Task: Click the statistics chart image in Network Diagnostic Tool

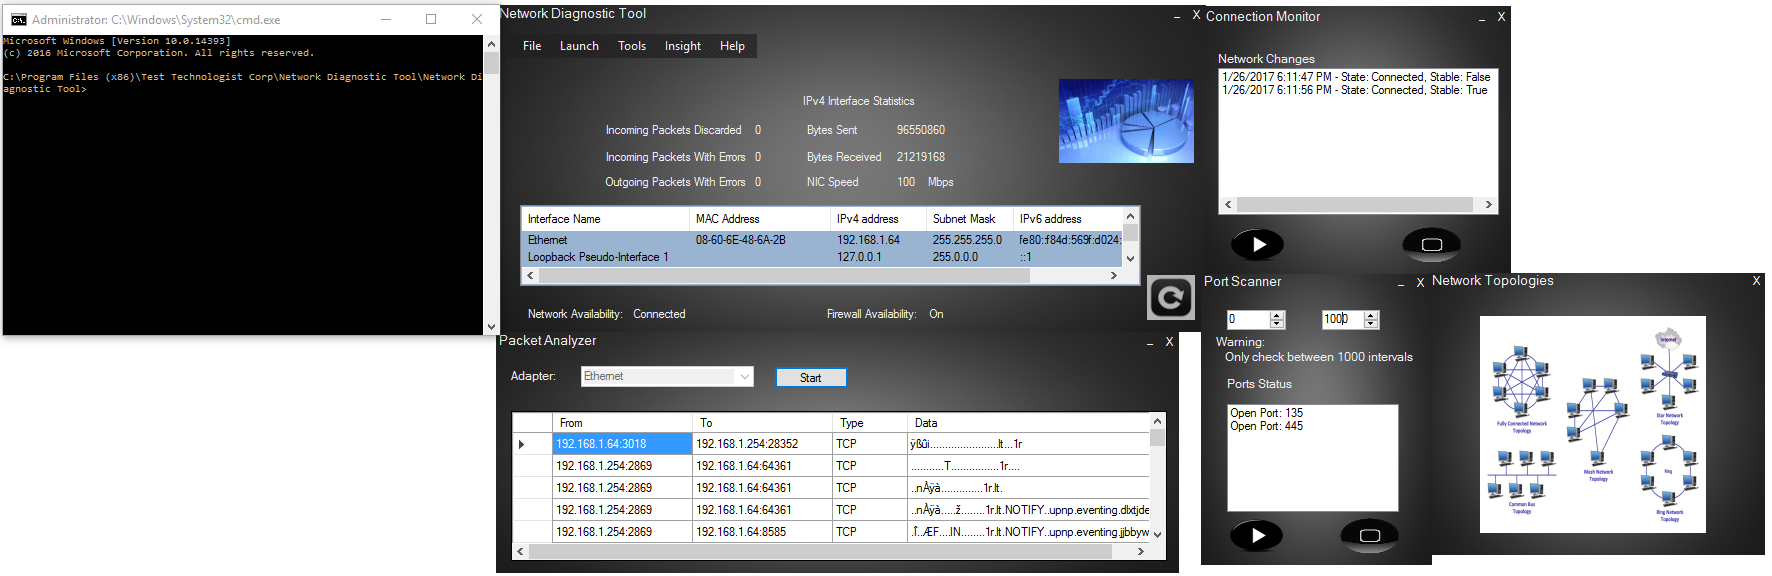Action: pyautogui.click(x=1126, y=121)
